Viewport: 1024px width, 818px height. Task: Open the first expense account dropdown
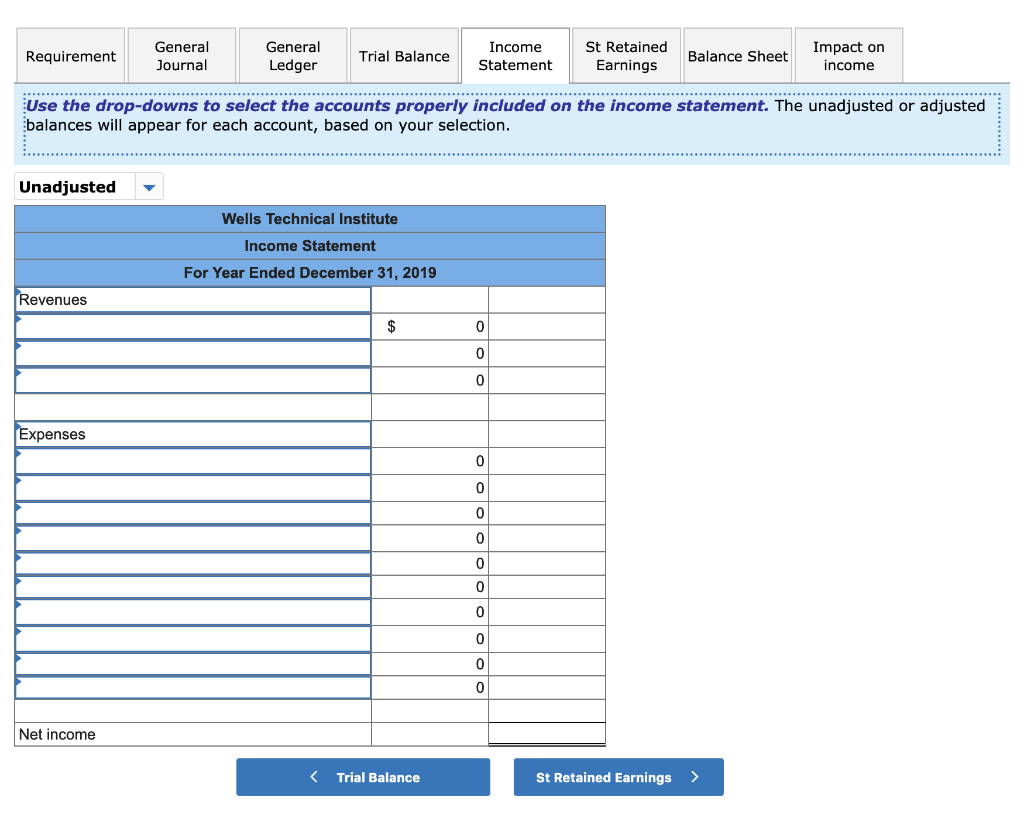tap(192, 460)
